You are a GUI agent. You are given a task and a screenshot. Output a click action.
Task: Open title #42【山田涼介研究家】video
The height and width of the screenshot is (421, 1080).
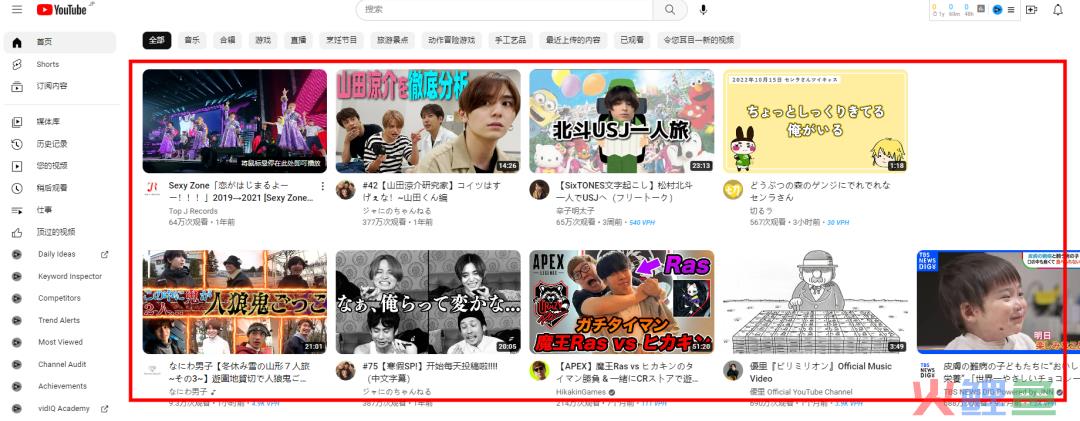(432, 192)
